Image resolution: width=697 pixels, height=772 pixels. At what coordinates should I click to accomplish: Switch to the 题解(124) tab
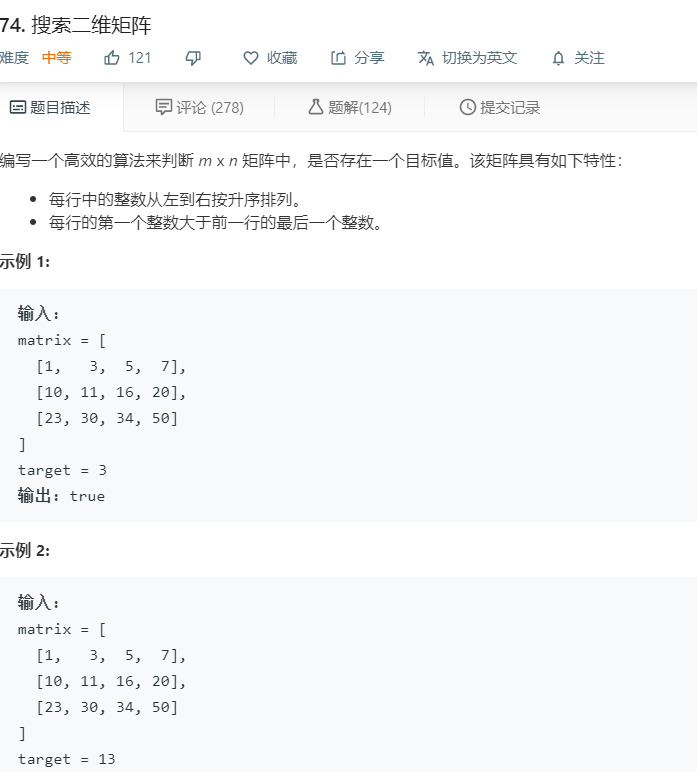click(350, 107)
